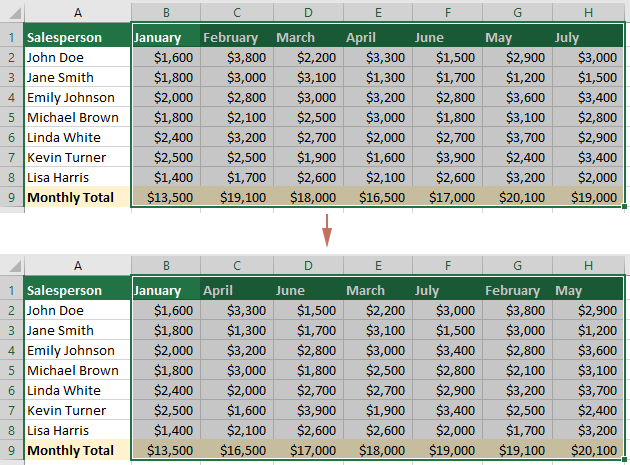Click the fill handle of top table selection
Screen dimensions: 630x465
click(x=624, y=207)
